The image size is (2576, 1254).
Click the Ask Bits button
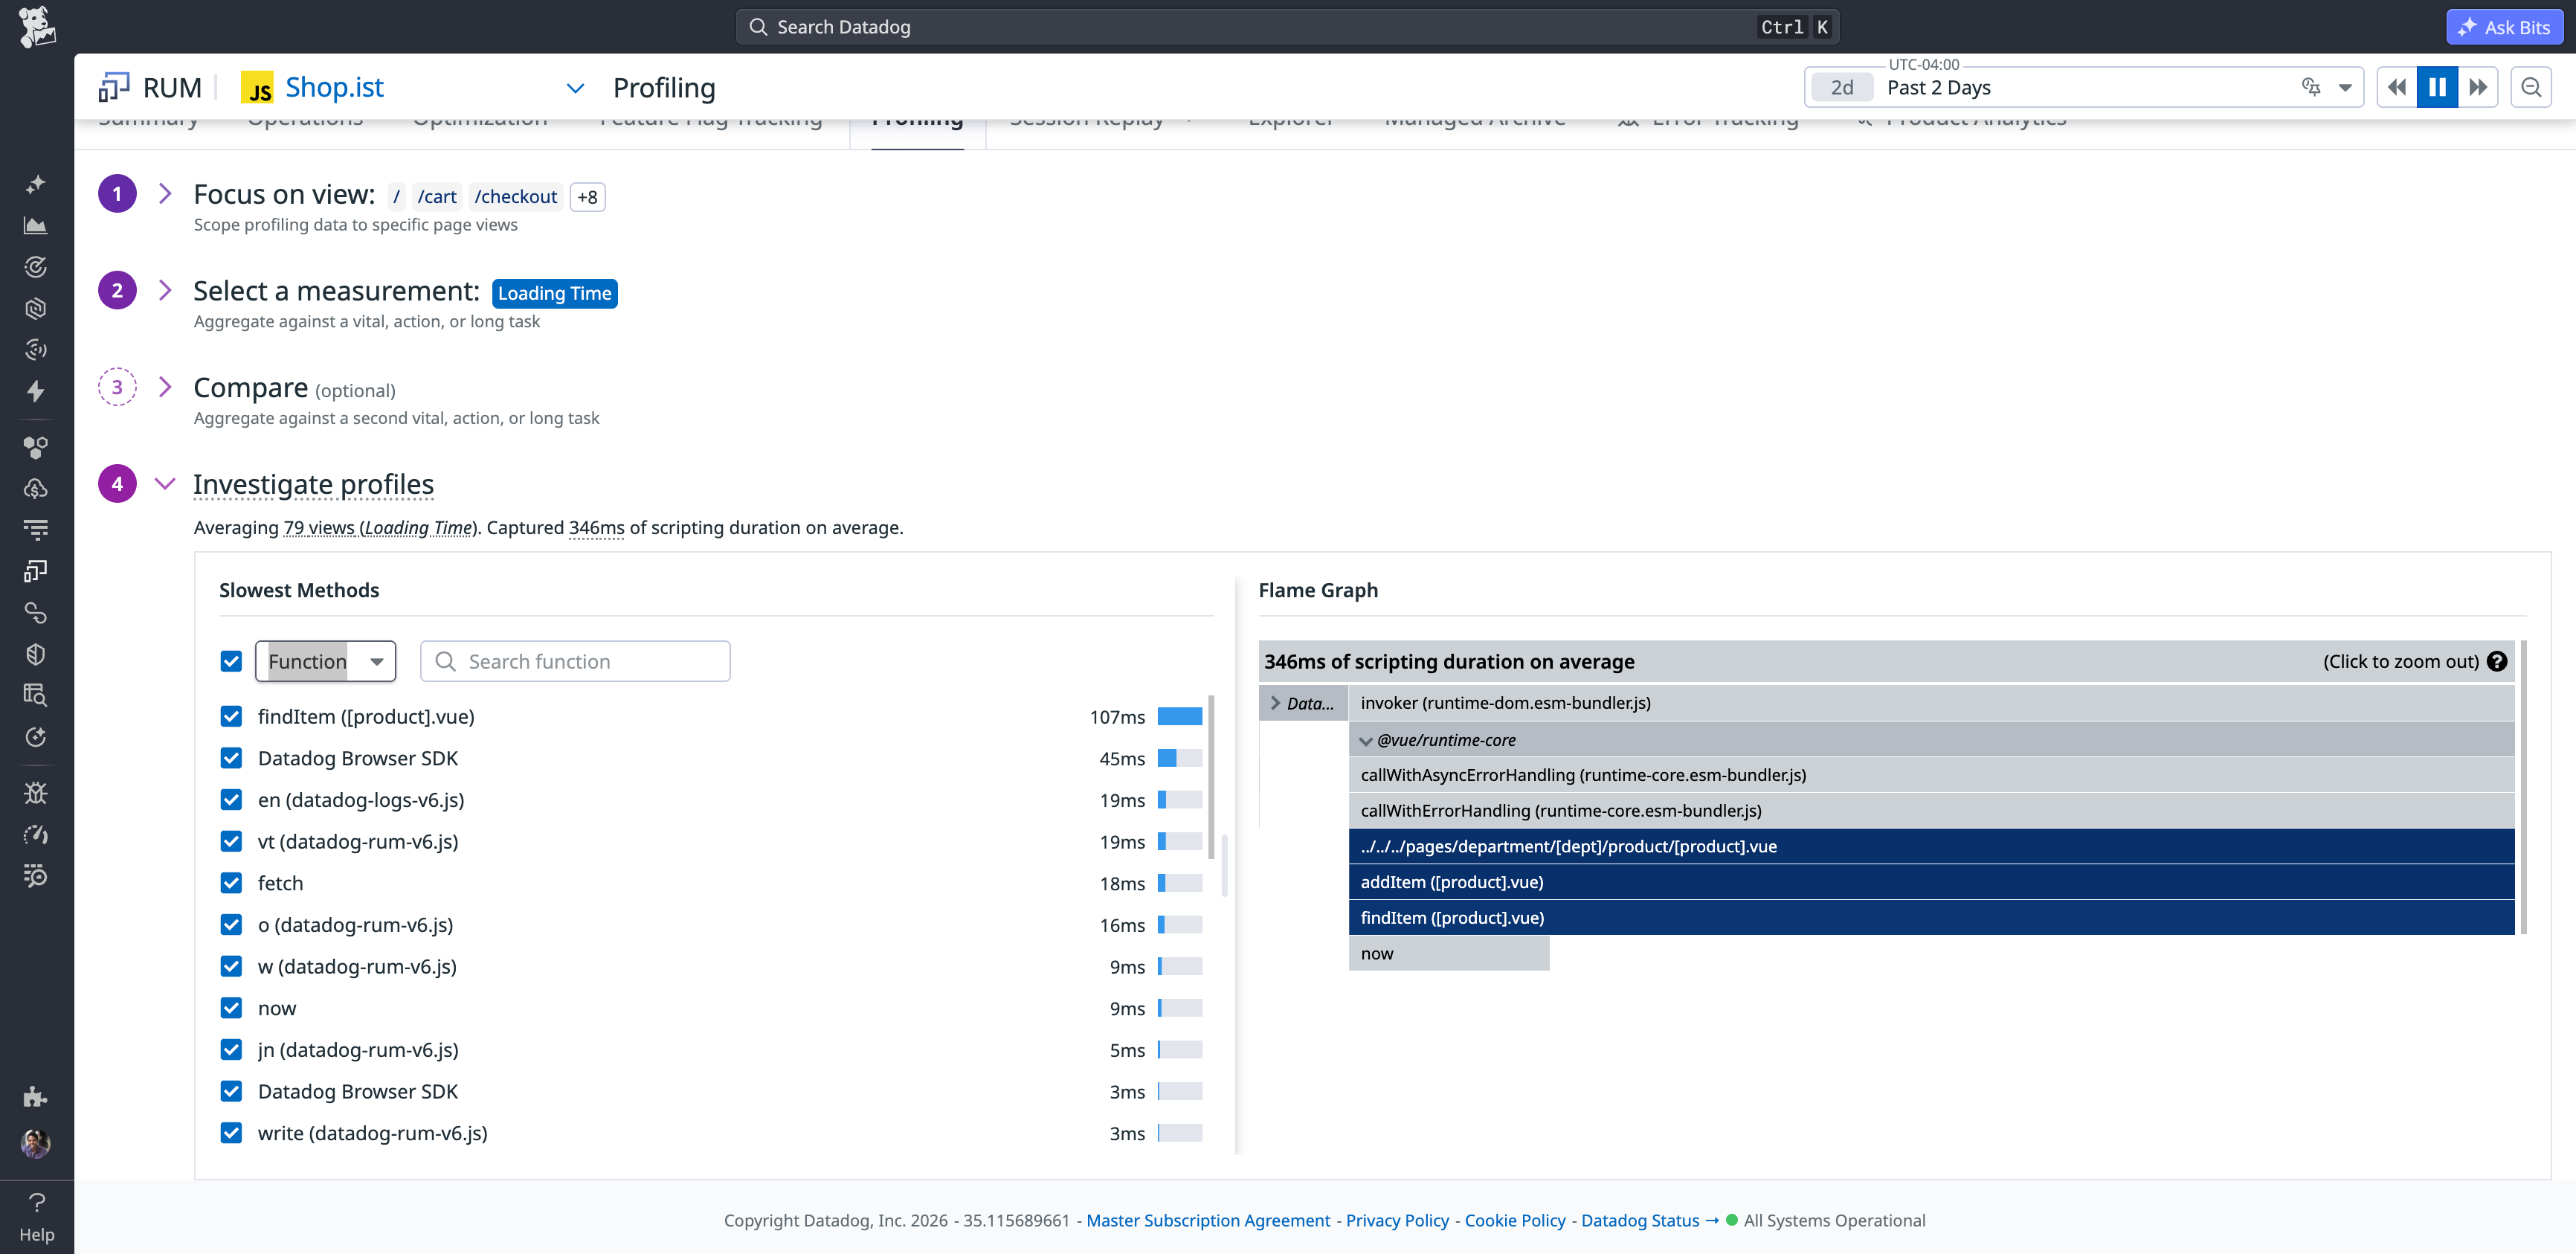click(x=2505, y=27)
